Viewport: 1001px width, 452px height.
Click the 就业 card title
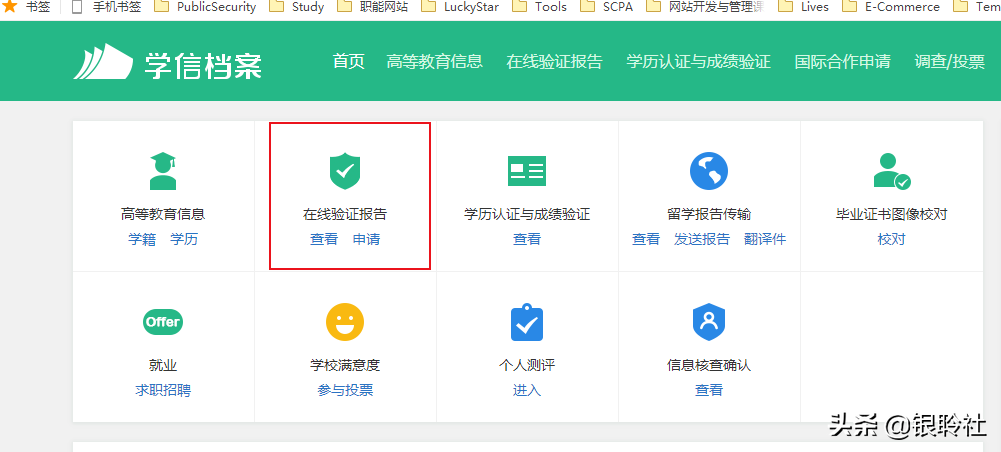(163, 366)
